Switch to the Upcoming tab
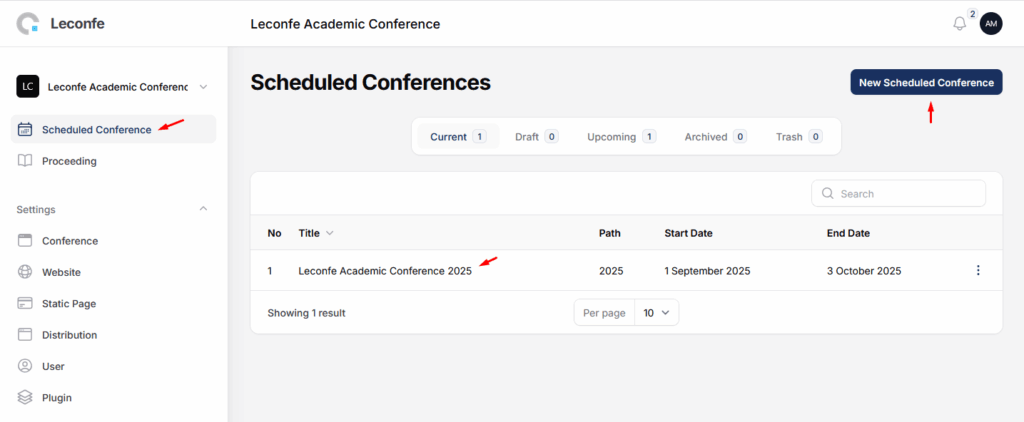 (x=621, y=137)
